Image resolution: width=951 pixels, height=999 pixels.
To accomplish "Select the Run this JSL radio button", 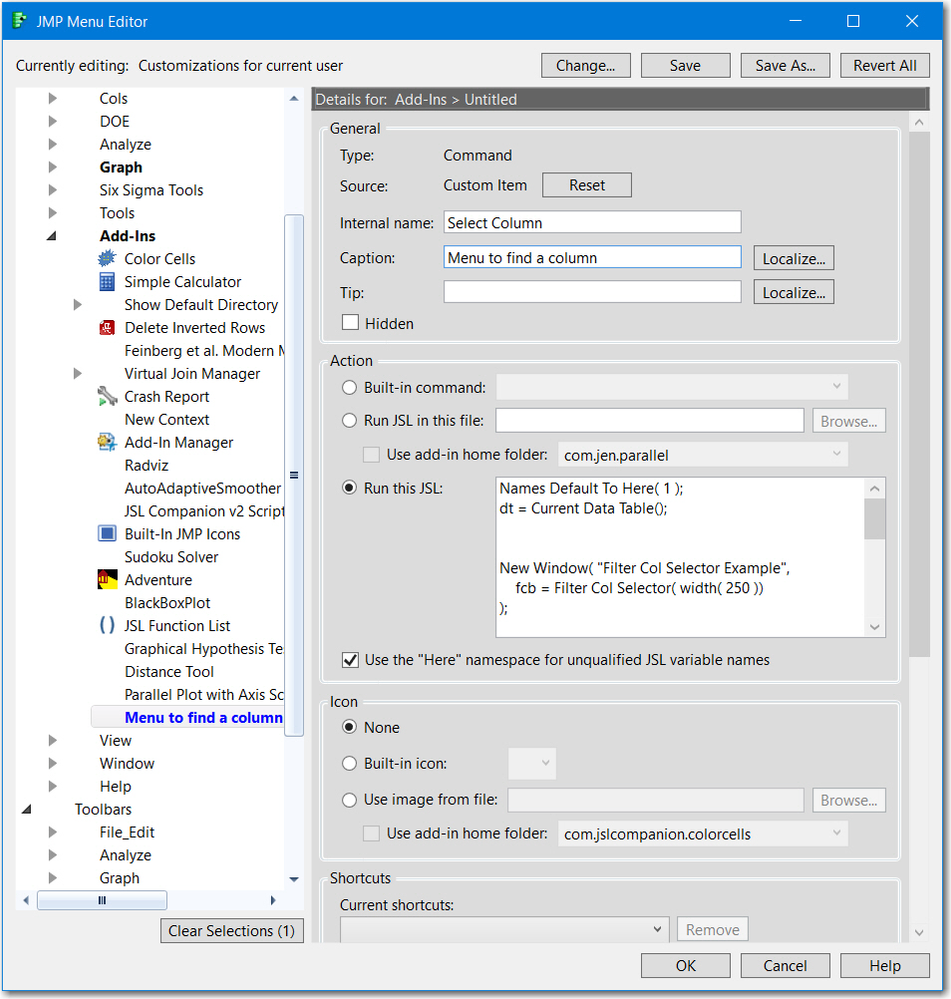I will click(x=349, y=488).
